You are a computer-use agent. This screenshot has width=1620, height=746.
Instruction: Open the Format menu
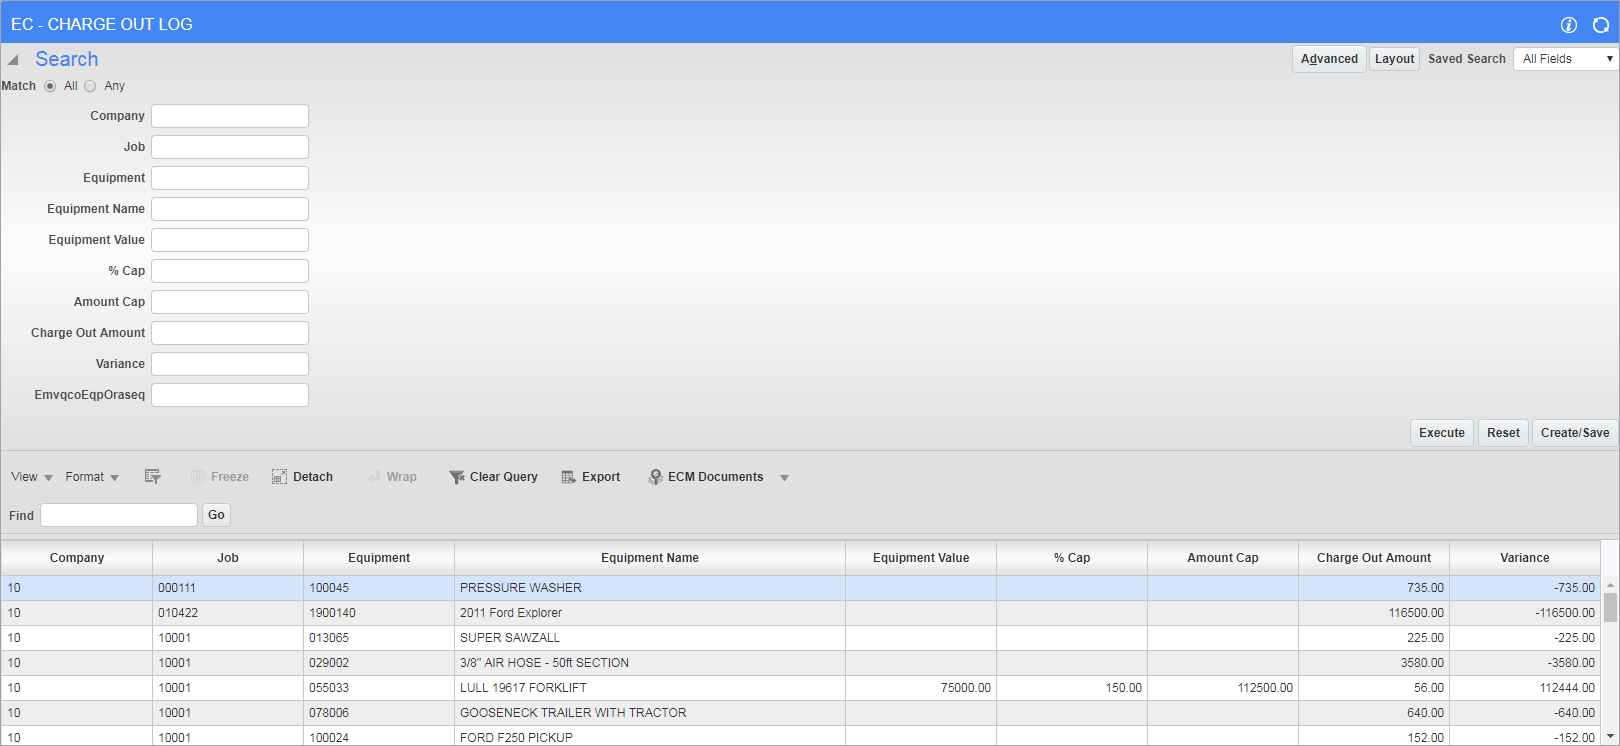(92, 477)
